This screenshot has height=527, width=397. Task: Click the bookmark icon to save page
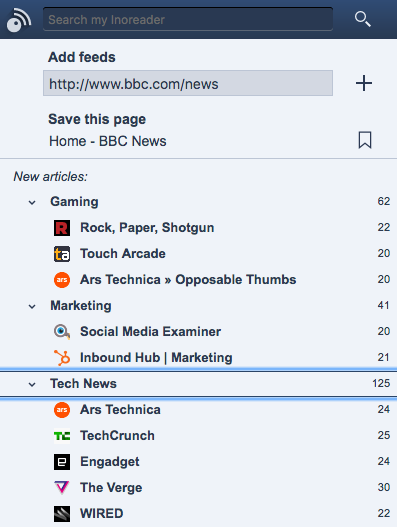pyautogui.click(x=365, y=140)
